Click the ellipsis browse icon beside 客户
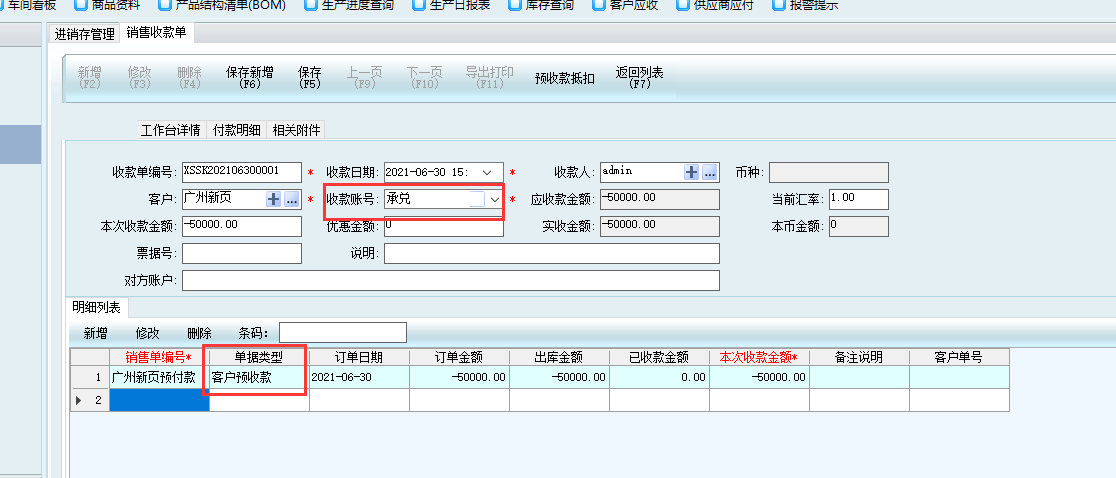The width and height of the screenshot is (1116, 478). pos(292,200)
